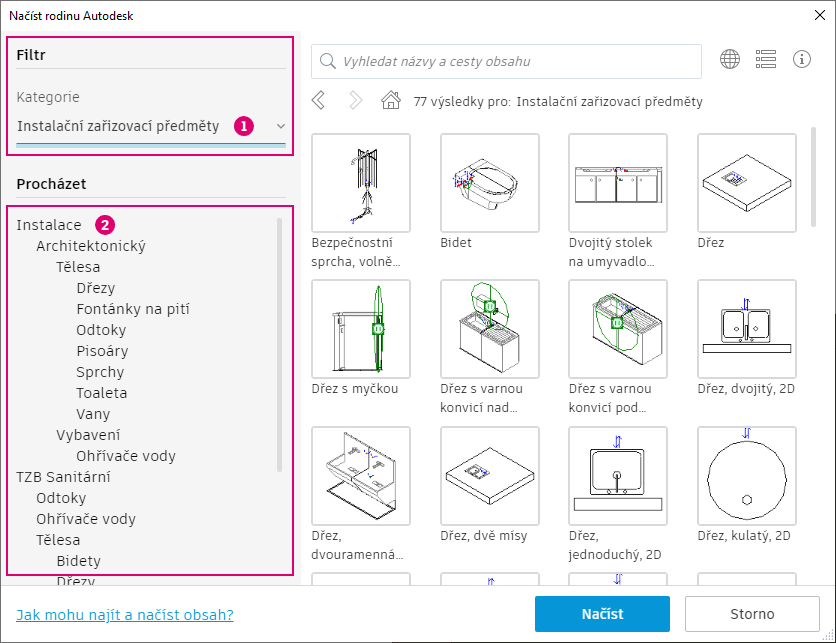Select the Bezpečnostní sprcha thumbnail
The height and width of the screenshot is (643, 836).
(361, 183)
